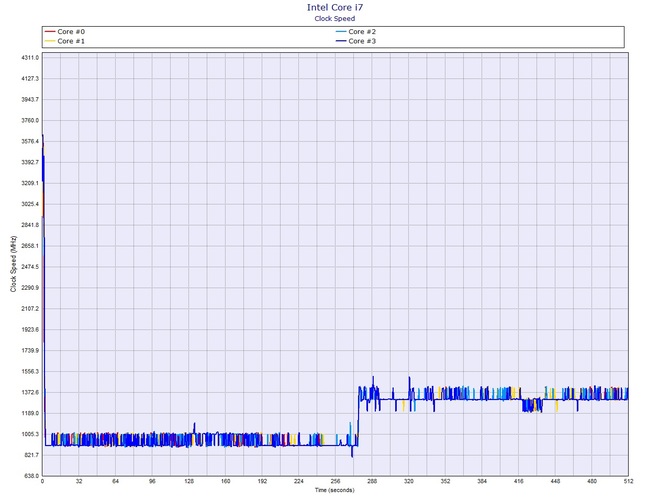
Task: Click the 128 x-axis tick label
Action: coord(189,481)
